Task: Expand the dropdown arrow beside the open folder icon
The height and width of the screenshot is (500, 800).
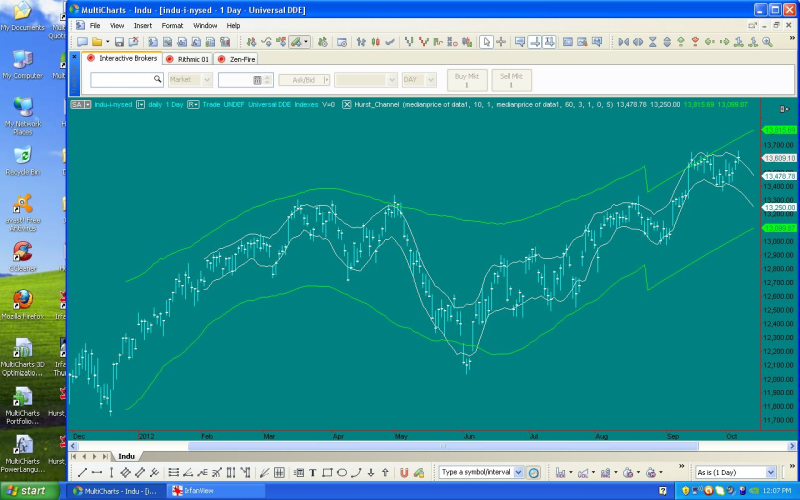Action: pos(108,42)
